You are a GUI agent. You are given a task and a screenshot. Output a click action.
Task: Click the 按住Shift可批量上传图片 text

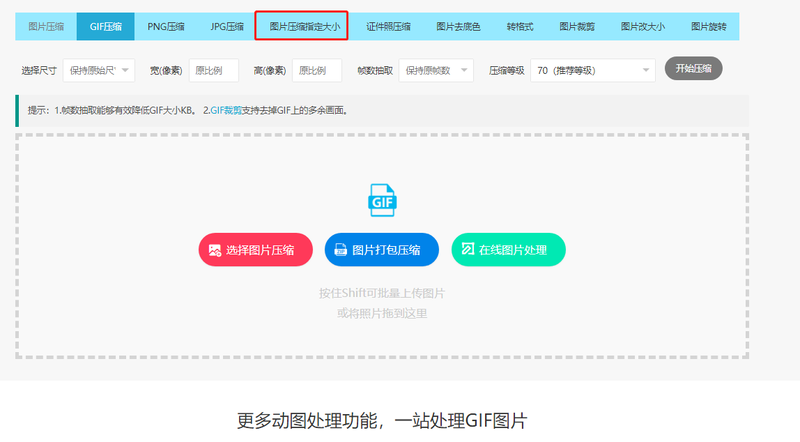pos(382,293)
